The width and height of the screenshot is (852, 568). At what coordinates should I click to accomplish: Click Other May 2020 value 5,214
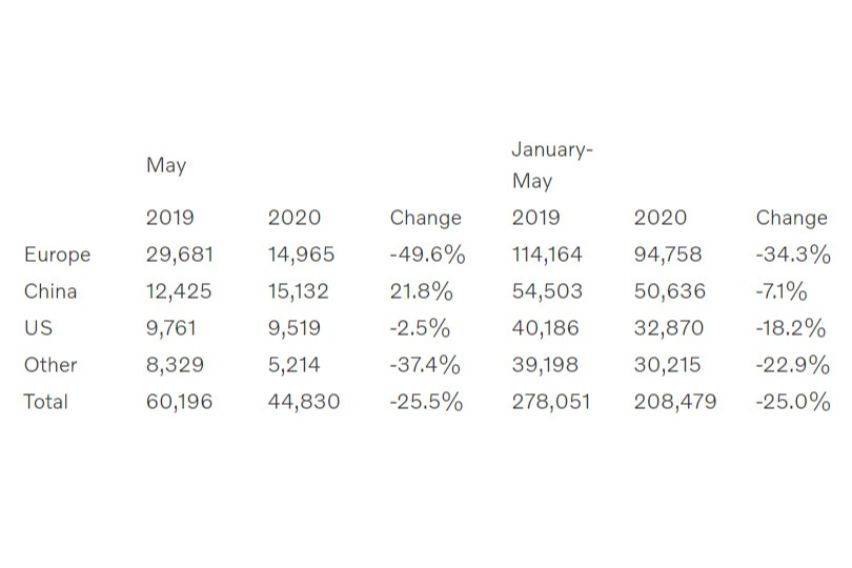click(x=294, y=365)
